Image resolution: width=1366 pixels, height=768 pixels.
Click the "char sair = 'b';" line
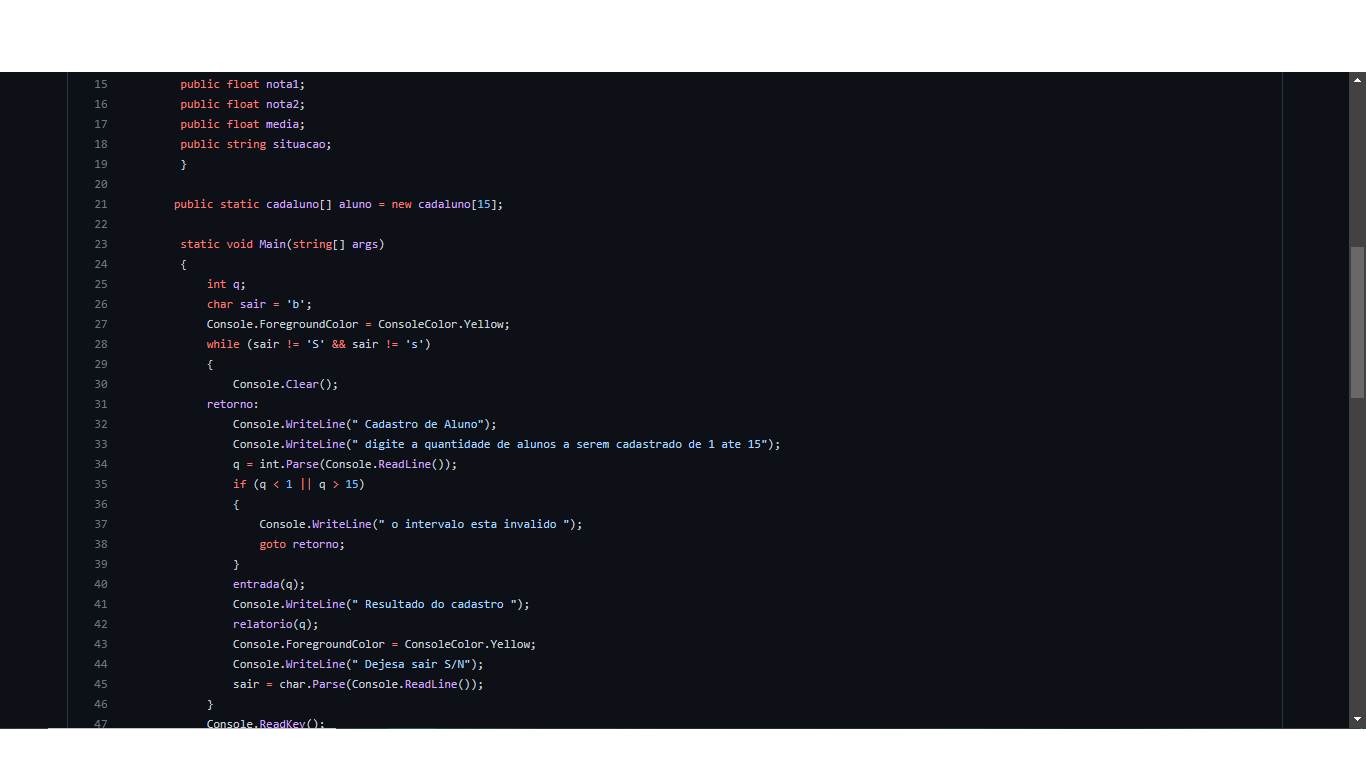[x=259, y=304]
